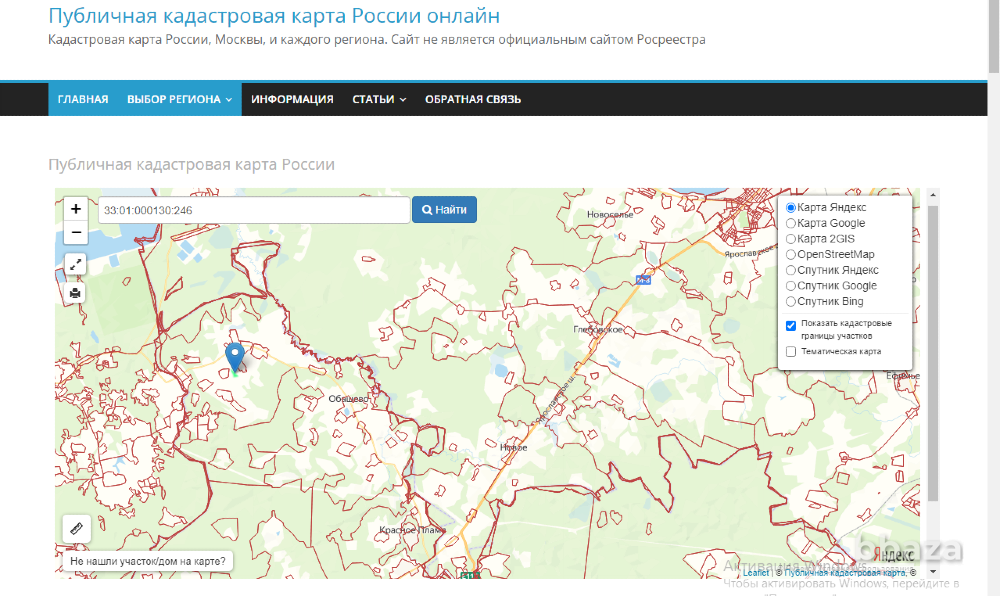1000x596 pixels.
Task: Uncheck Показать кадастровые границы участков
Action: [x=791, y=325]
